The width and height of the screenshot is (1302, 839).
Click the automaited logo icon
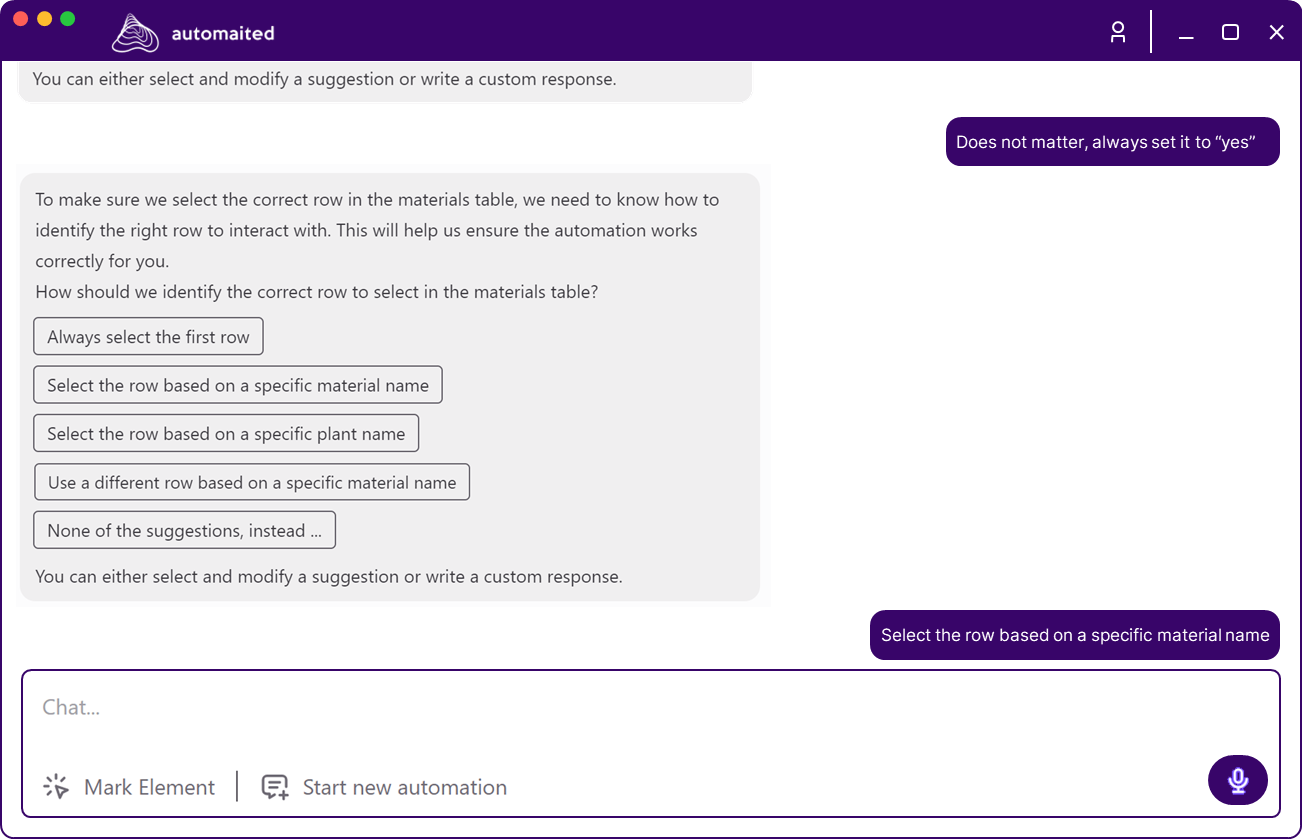point(135,33)
